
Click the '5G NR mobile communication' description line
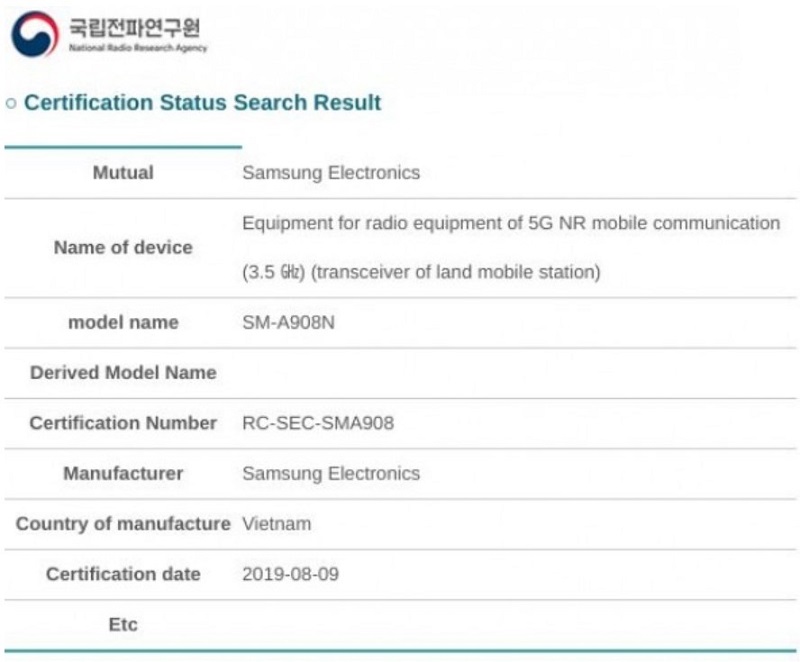click(511, 223)
